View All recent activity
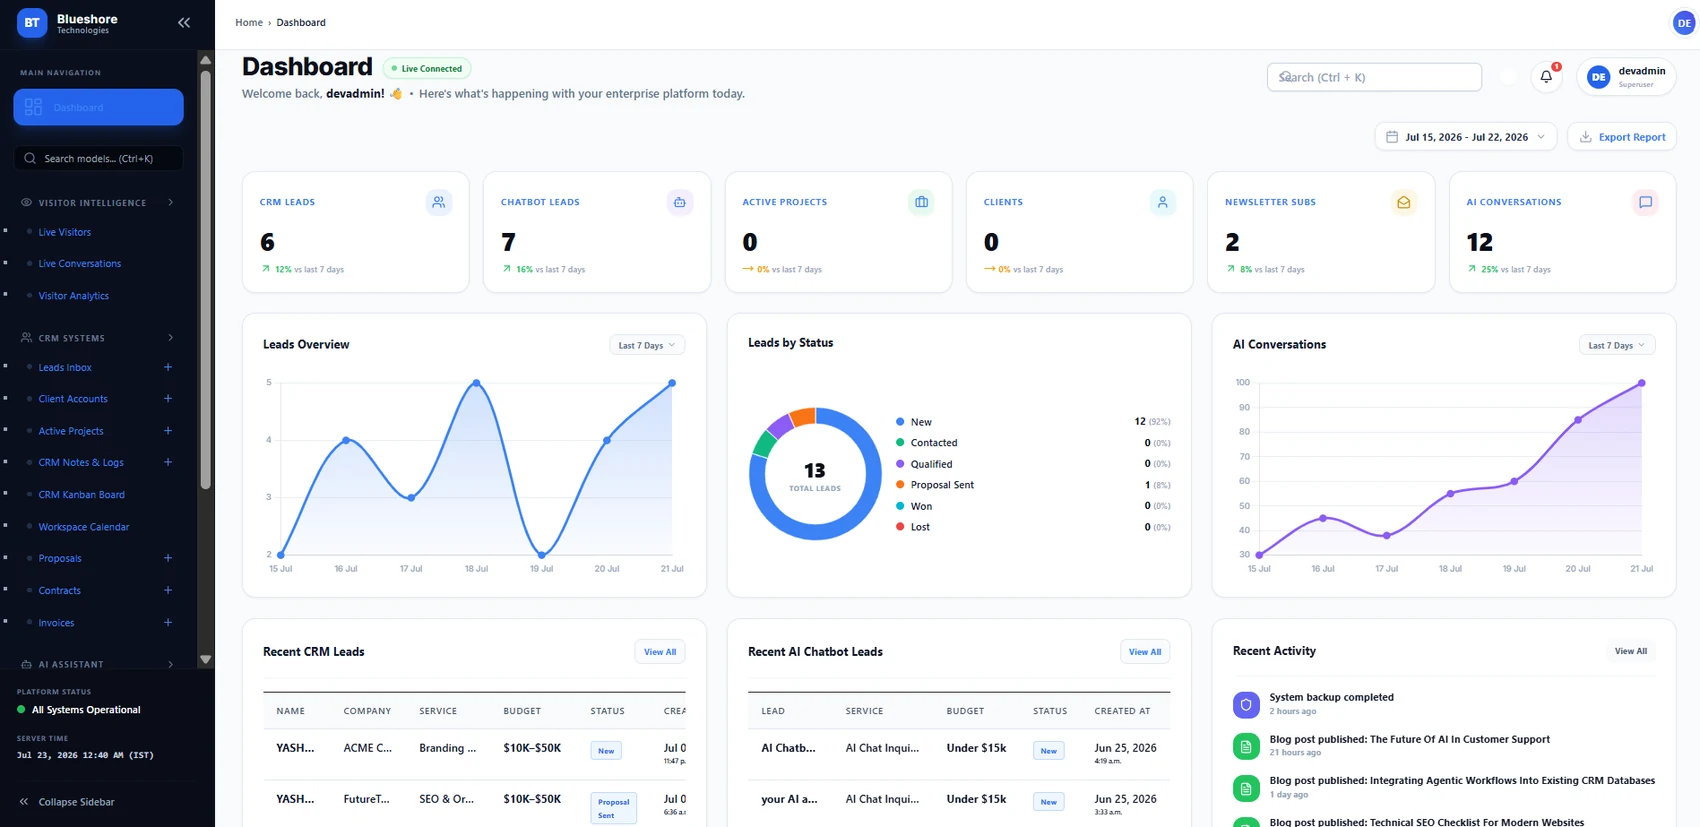1700x827 pixels. coord(1631,651)
